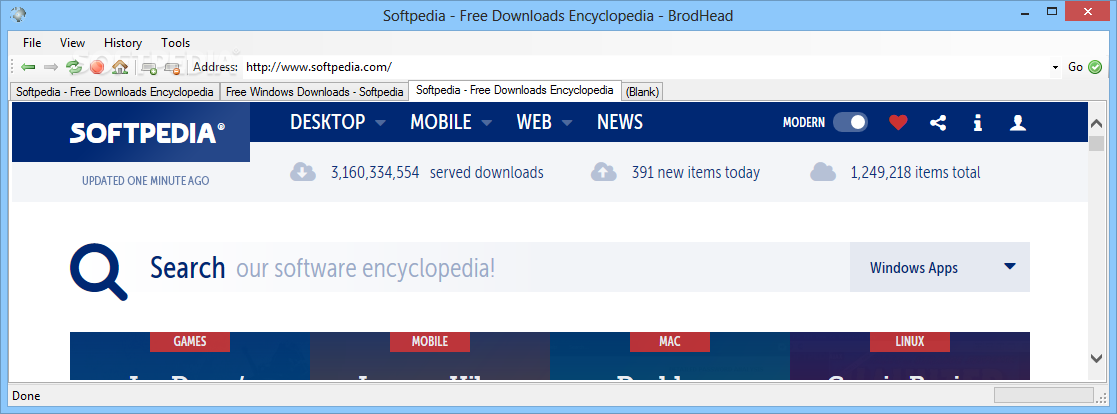Click the red heart favorites icon
The image size is (1117, 414).
pyautogui.click(x=898, y=123)
